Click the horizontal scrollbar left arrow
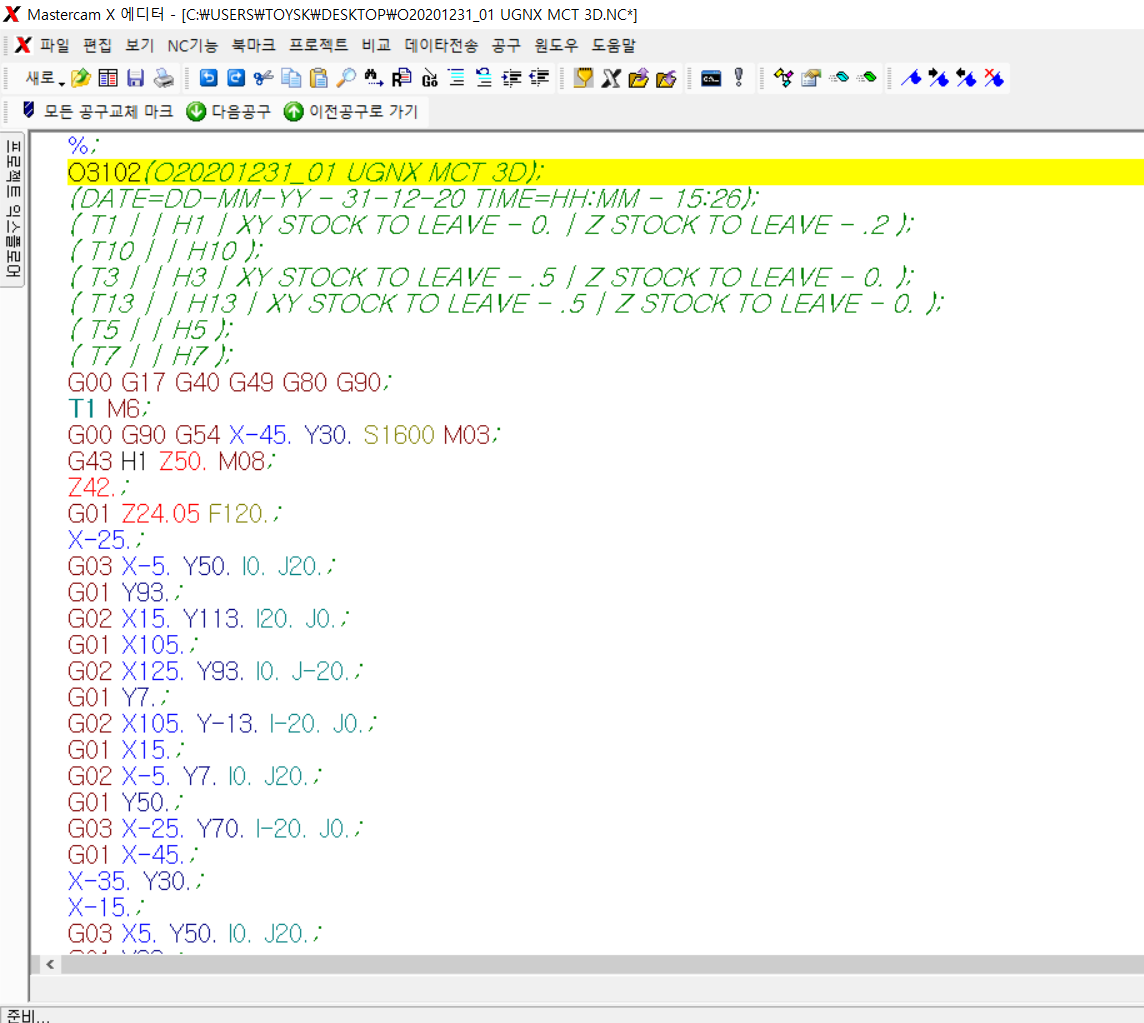 tap(50, 964)
